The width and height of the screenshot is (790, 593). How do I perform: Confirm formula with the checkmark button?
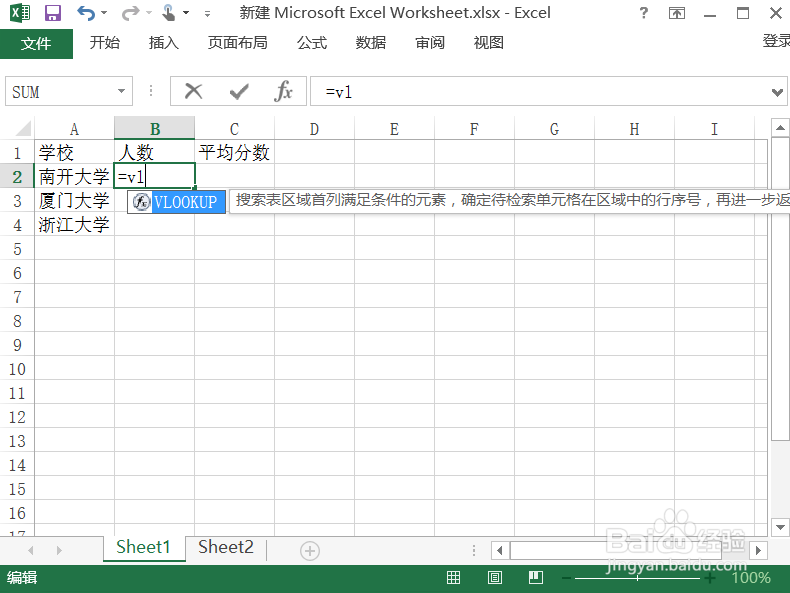[x=239, y=91]
